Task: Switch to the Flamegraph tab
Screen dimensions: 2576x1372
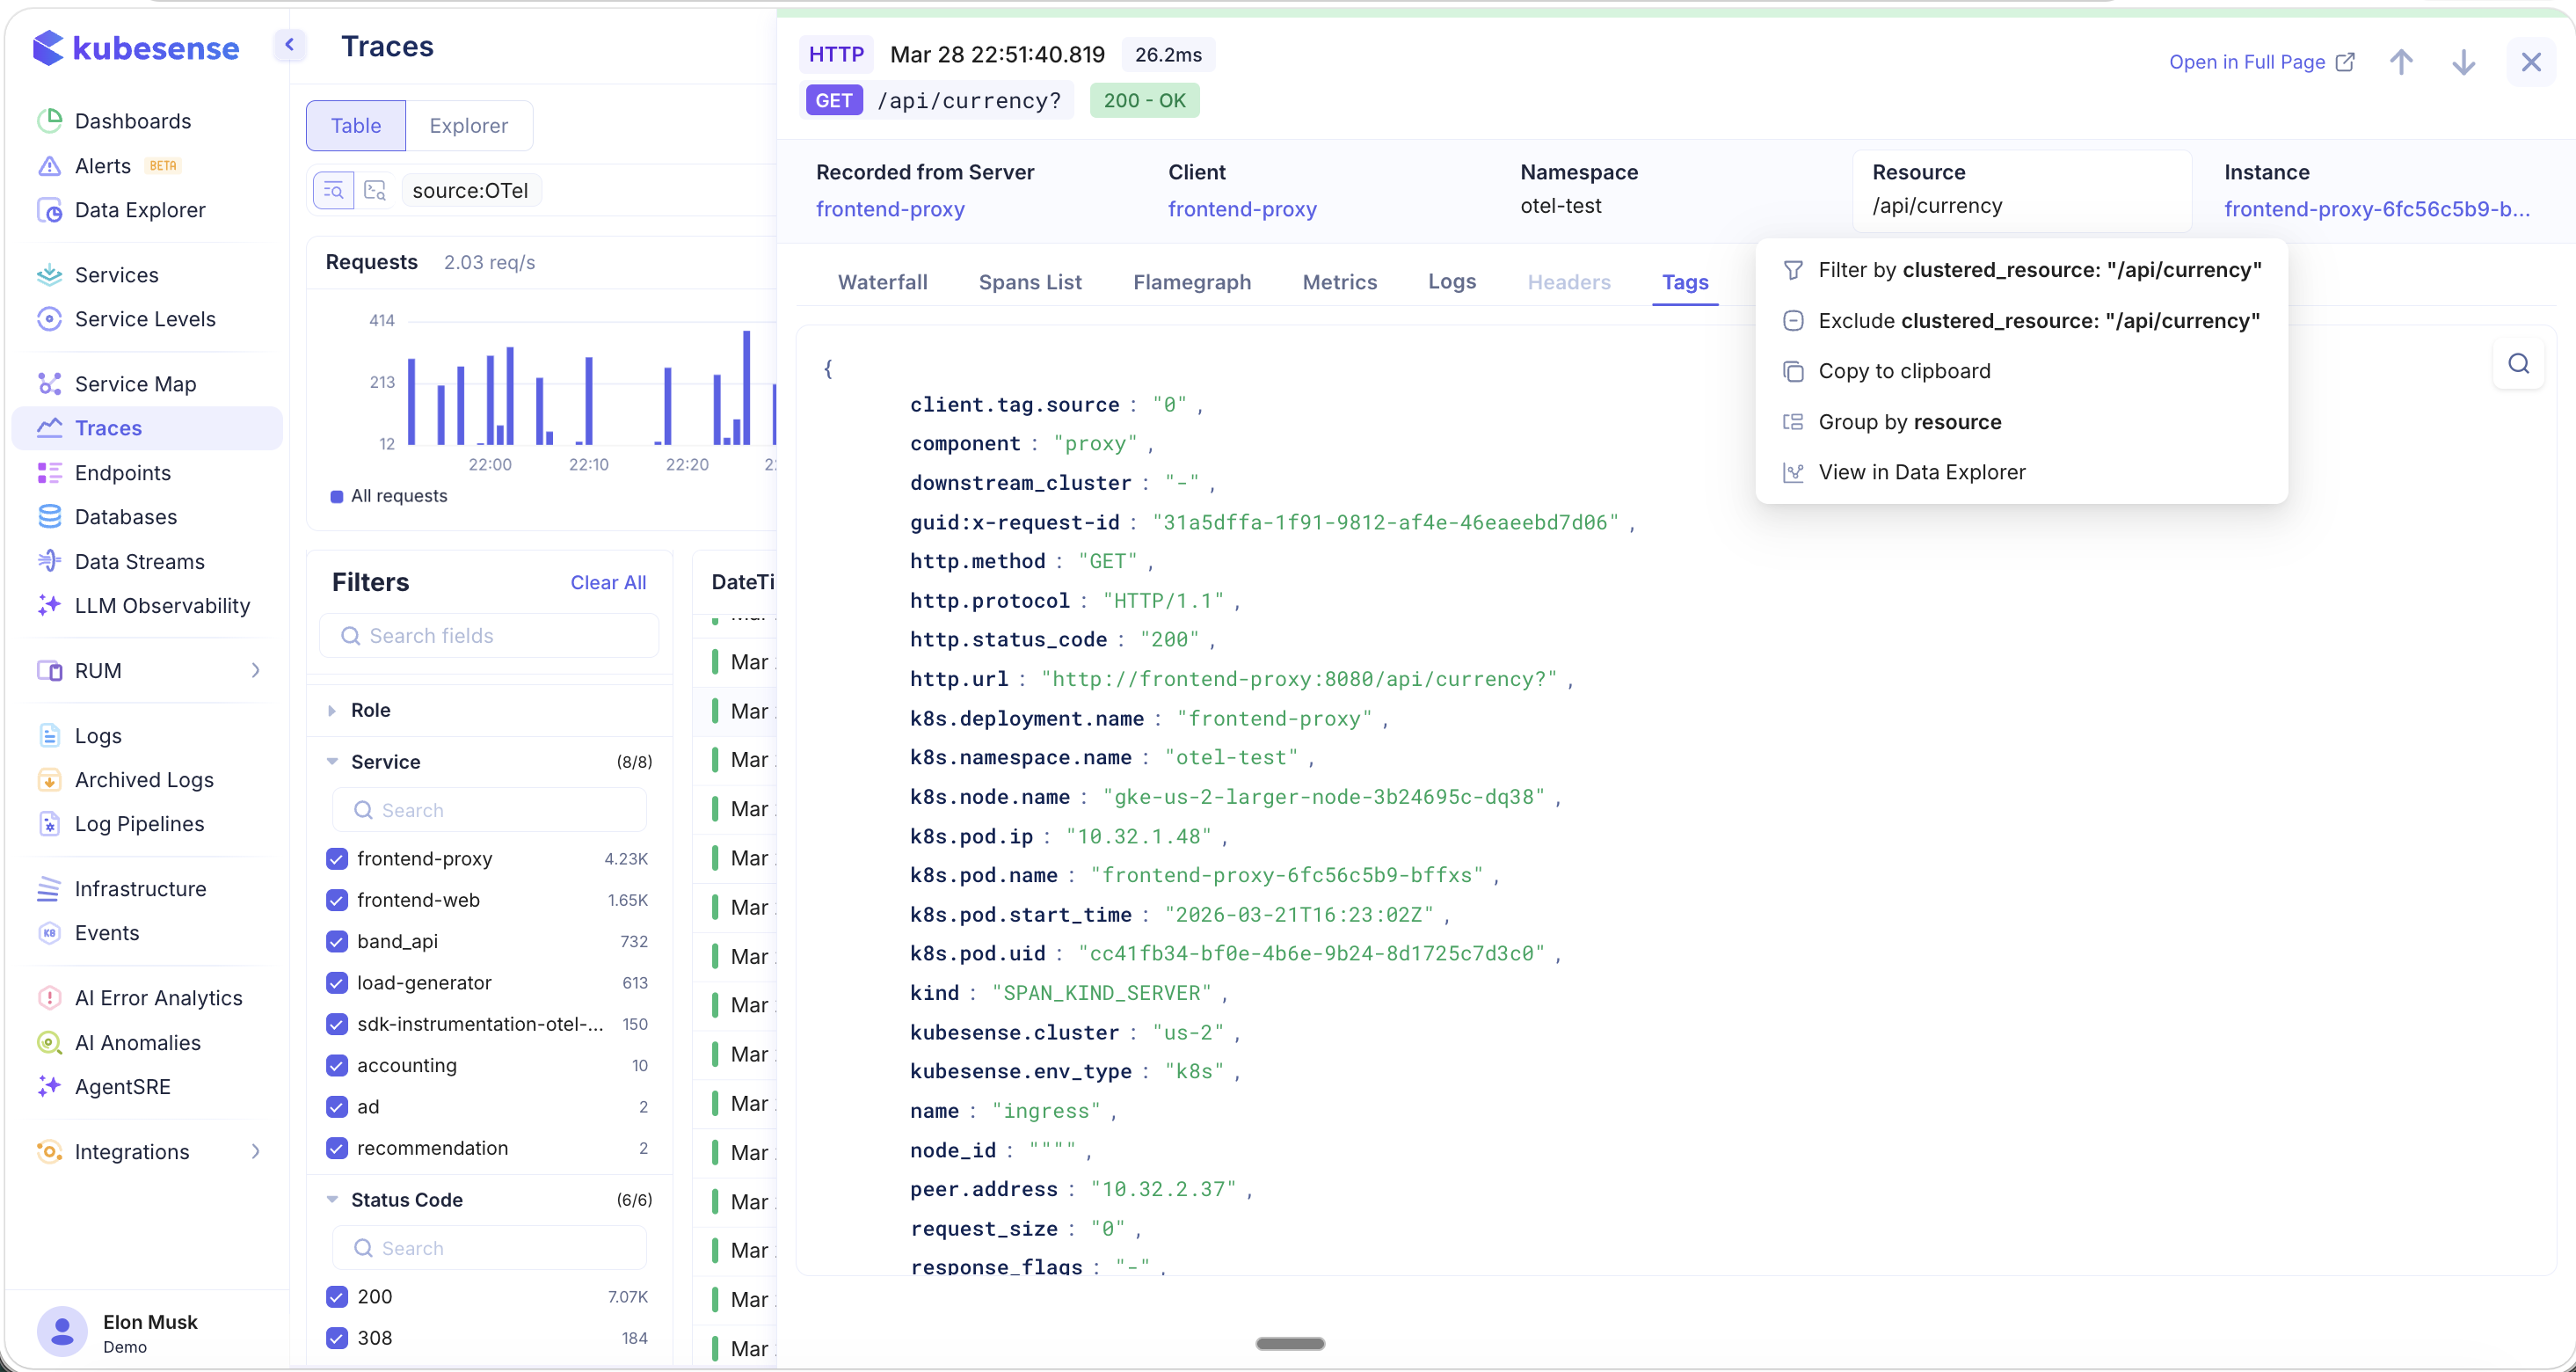Action: (1191, 282)
